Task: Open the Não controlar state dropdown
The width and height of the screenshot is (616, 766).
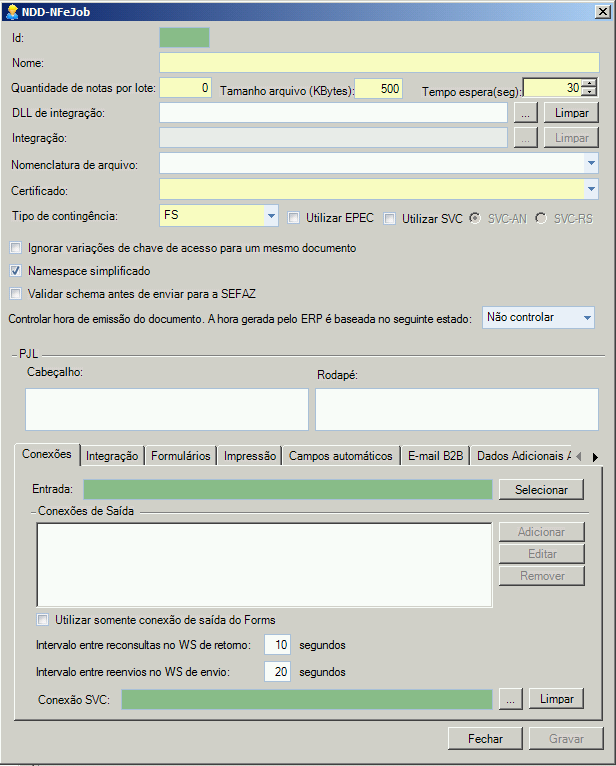Action: (x=587, y=318)
